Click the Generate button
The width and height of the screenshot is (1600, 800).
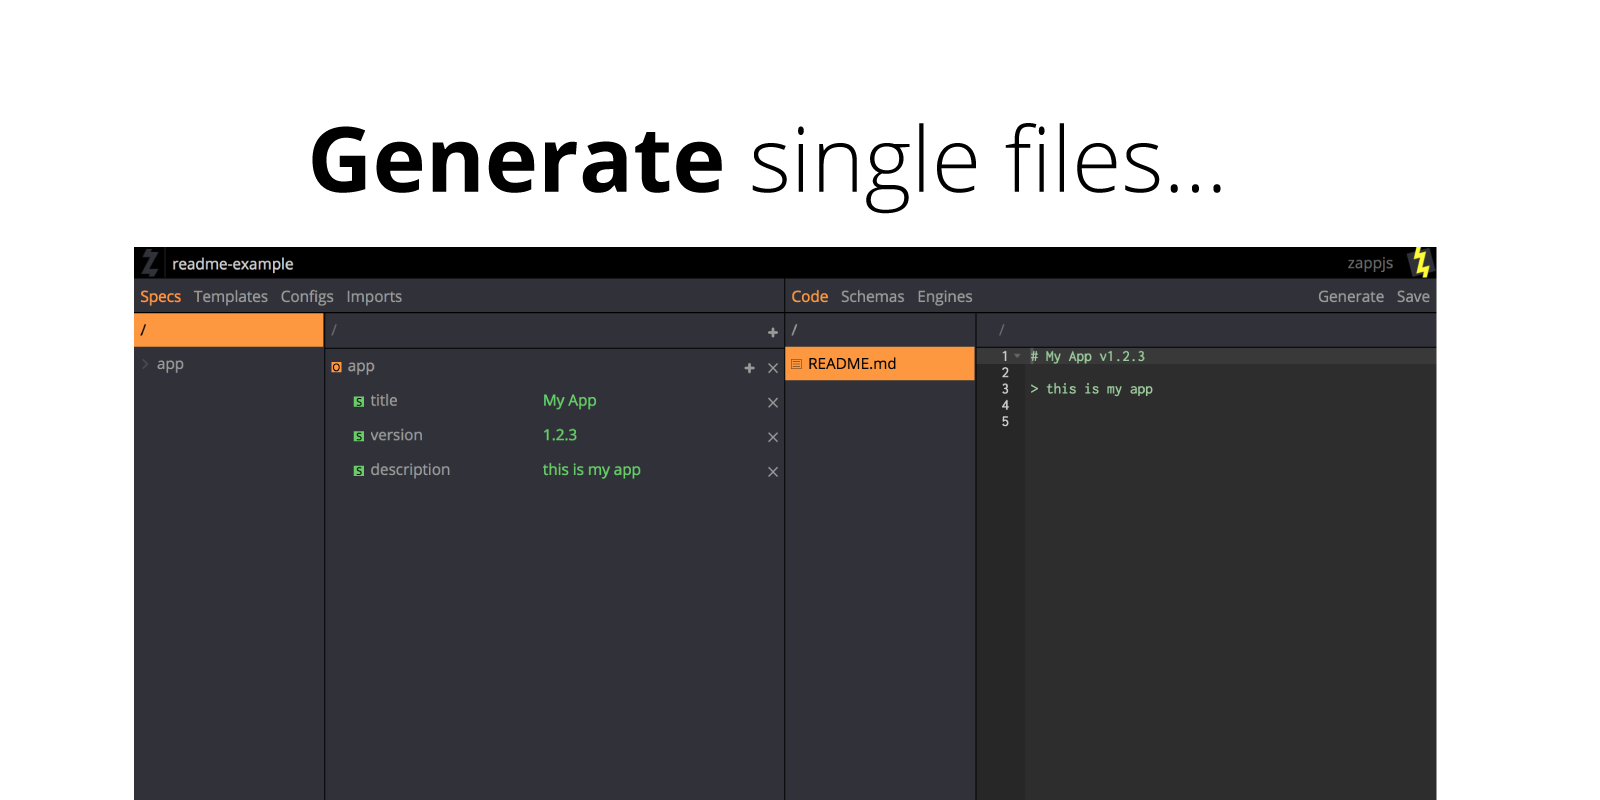click(1351, 296)
